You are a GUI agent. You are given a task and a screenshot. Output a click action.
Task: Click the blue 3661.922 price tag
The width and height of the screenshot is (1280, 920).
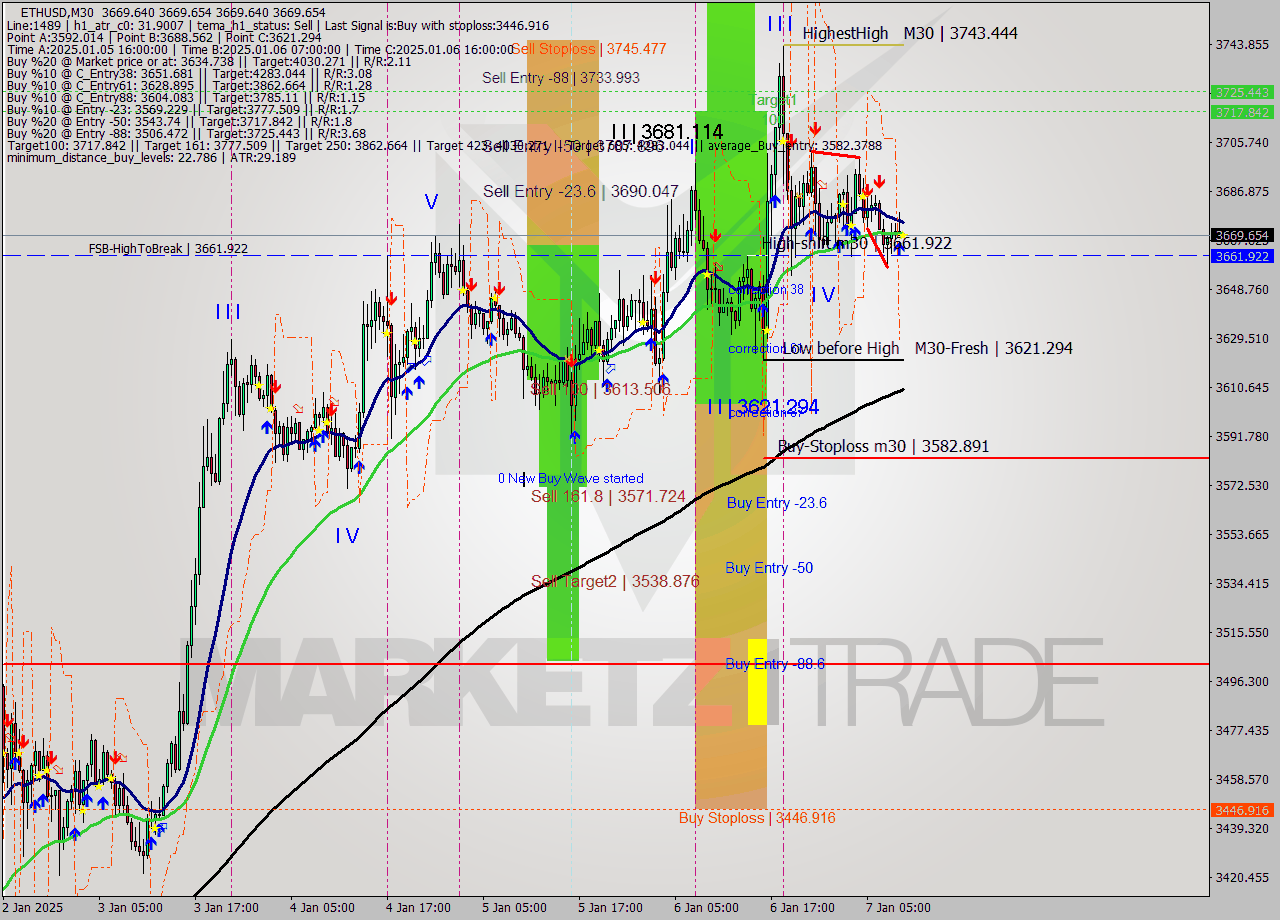point(1242,256)
